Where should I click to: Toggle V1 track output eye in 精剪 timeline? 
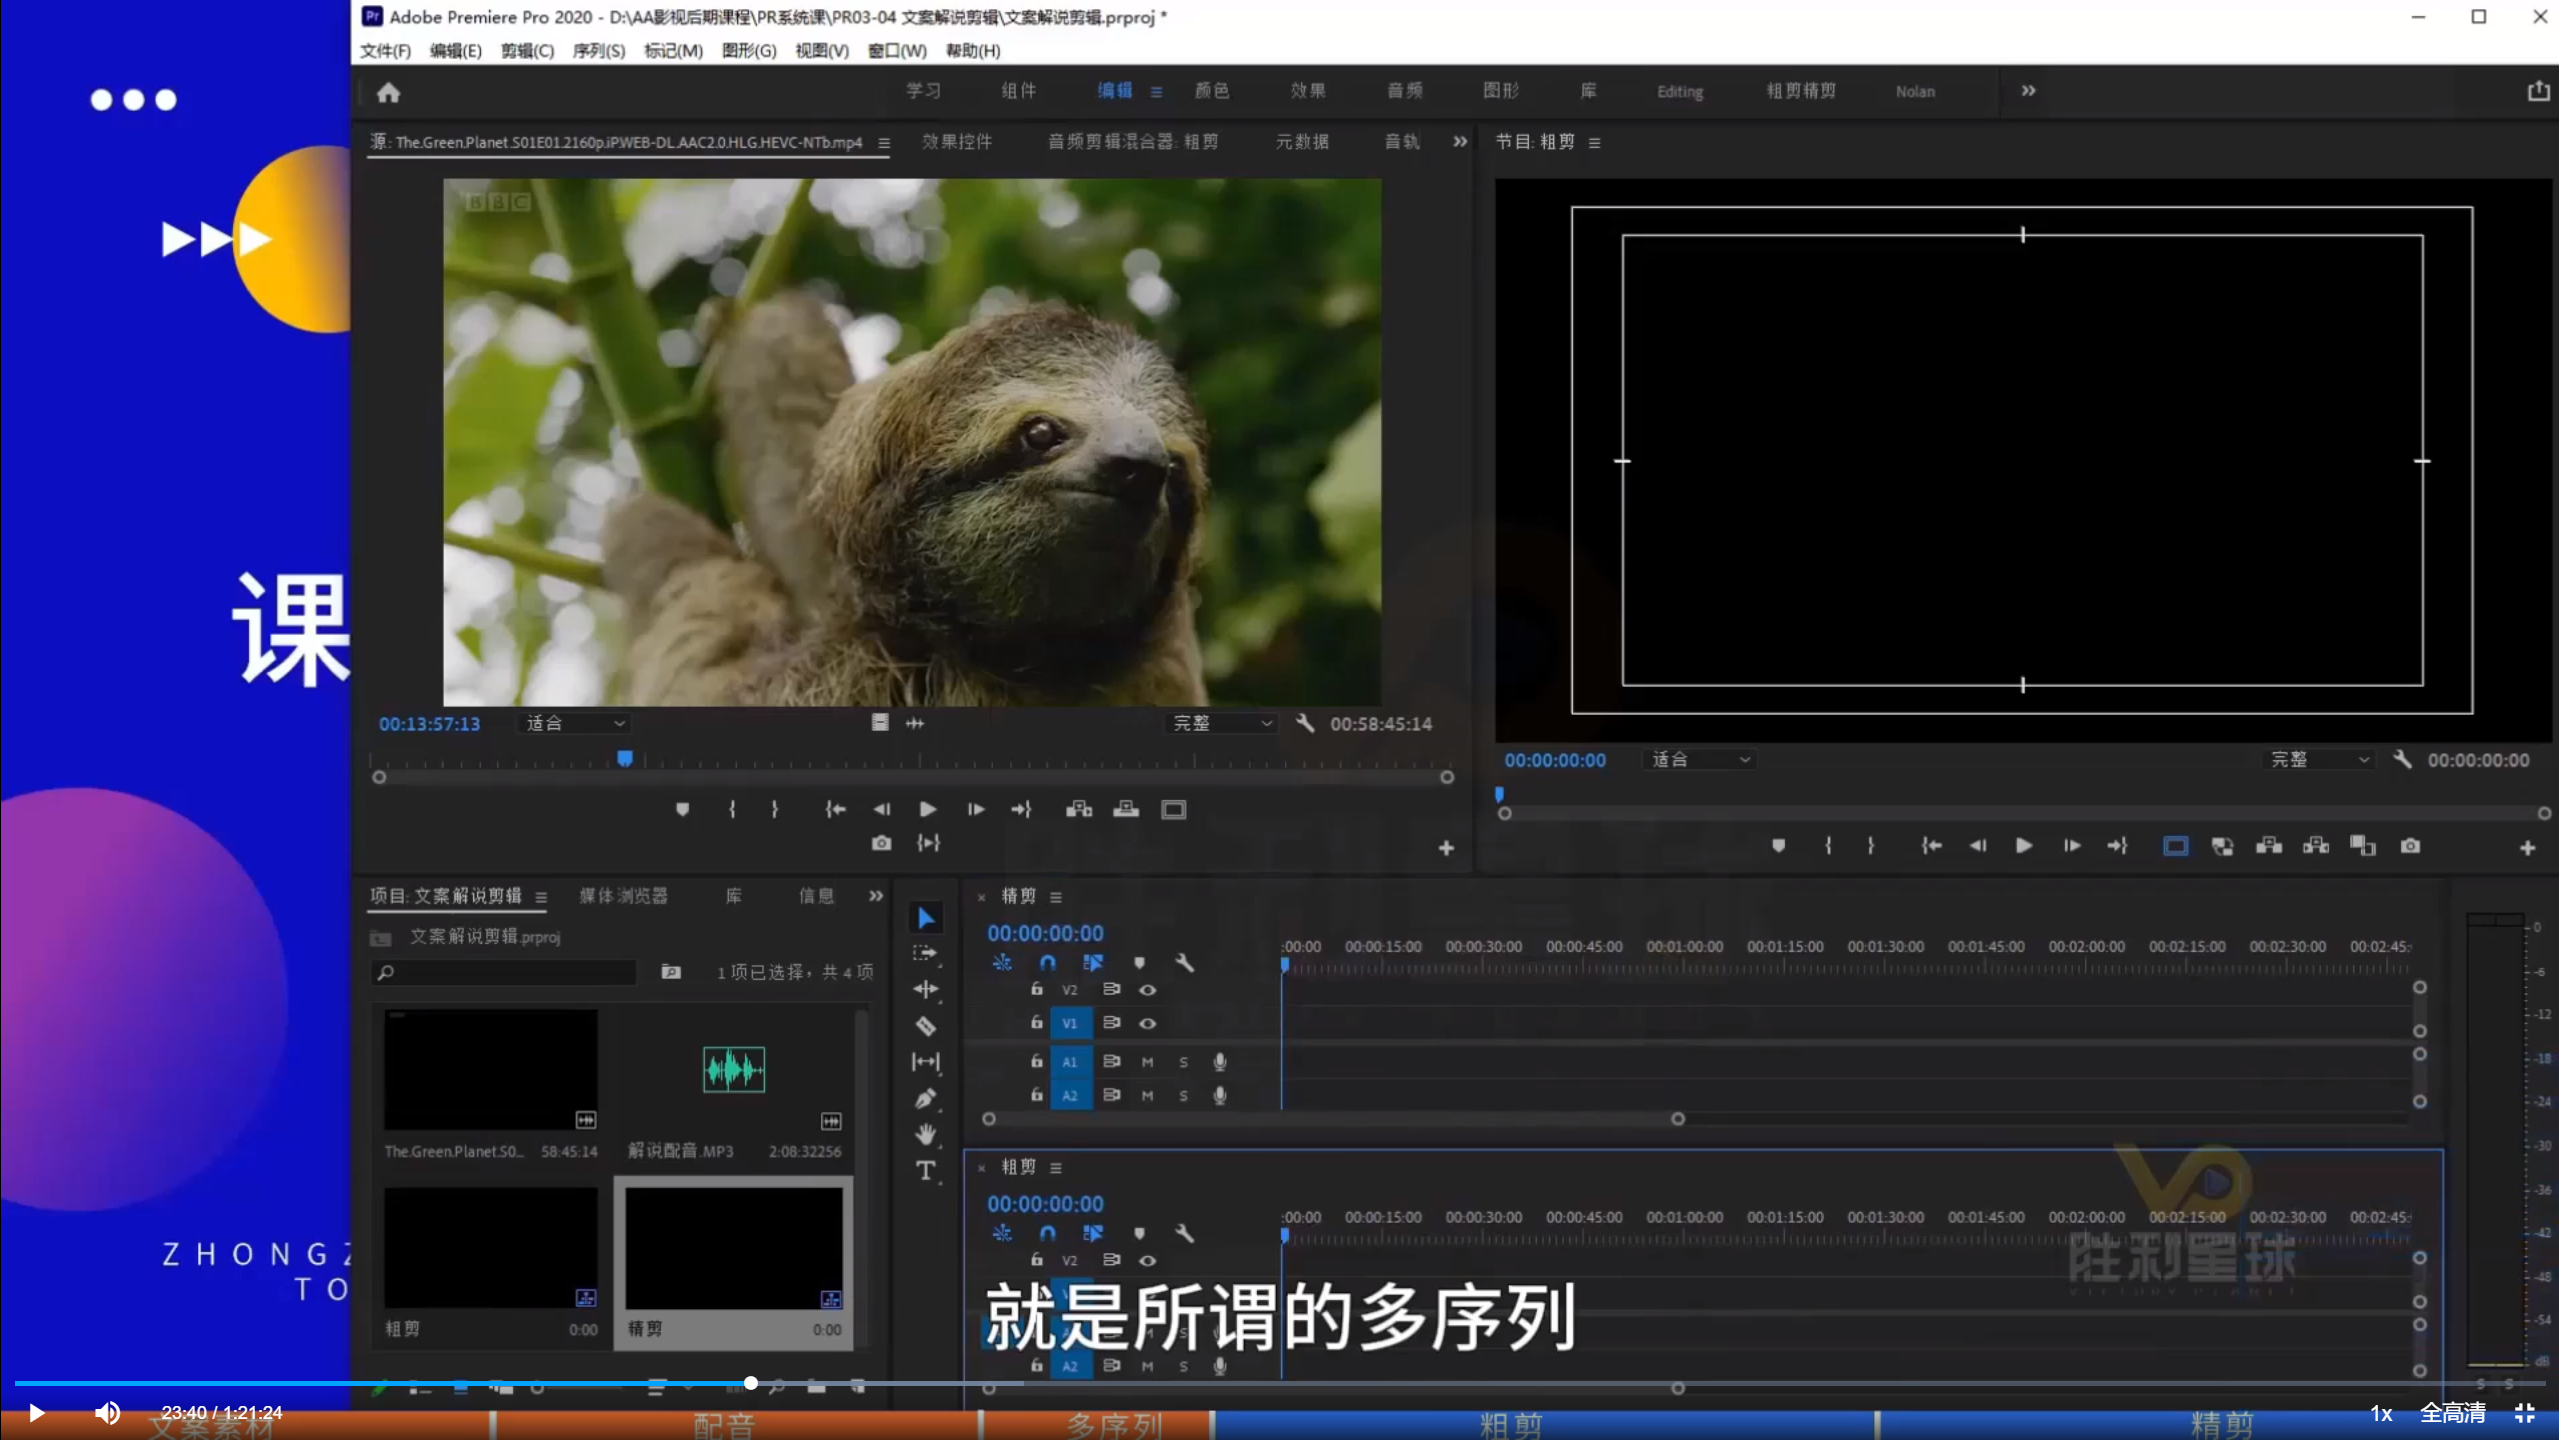(x=1148, y=1023)
